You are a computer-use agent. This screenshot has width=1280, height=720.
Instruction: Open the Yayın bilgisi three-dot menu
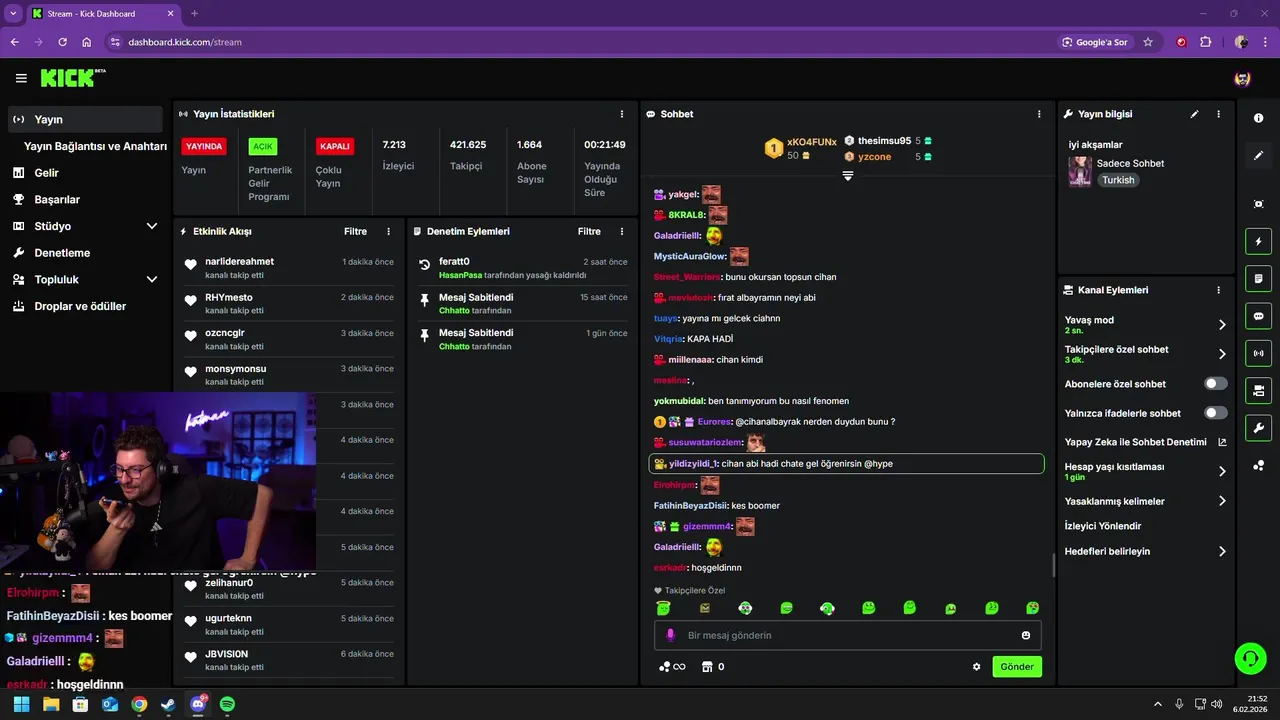(1218, 114)
